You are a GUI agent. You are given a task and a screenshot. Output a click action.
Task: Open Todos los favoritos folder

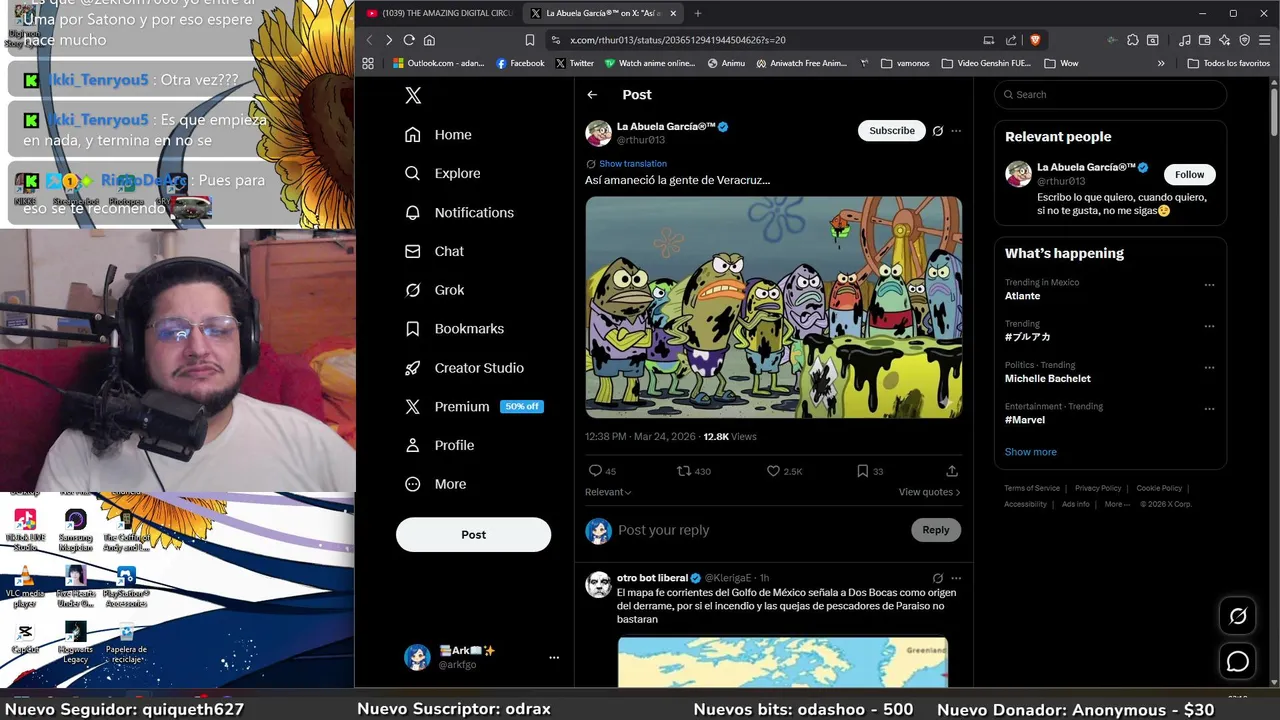point(1228,63)
